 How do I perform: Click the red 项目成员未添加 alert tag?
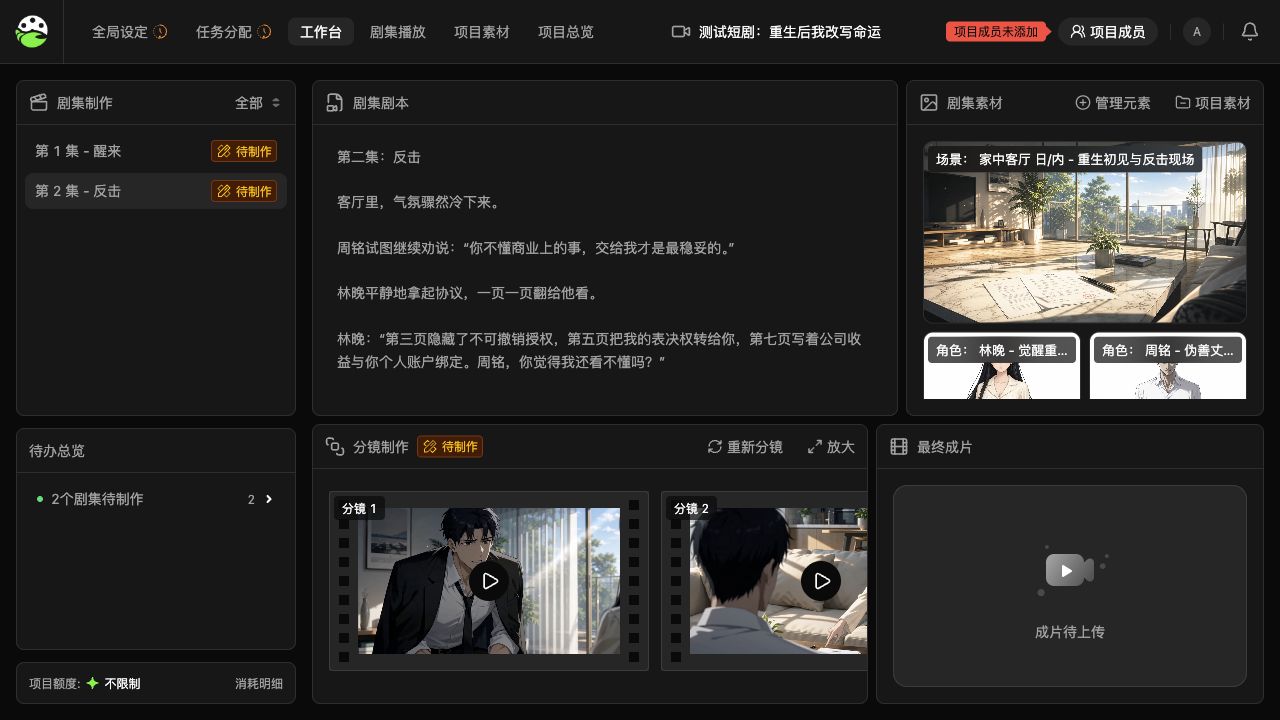996,32
